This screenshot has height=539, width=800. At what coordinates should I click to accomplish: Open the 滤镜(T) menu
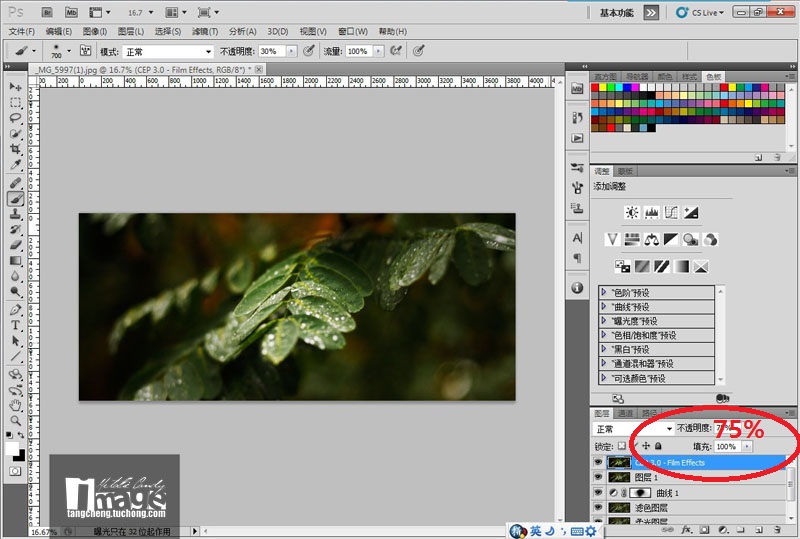(205, 31)
